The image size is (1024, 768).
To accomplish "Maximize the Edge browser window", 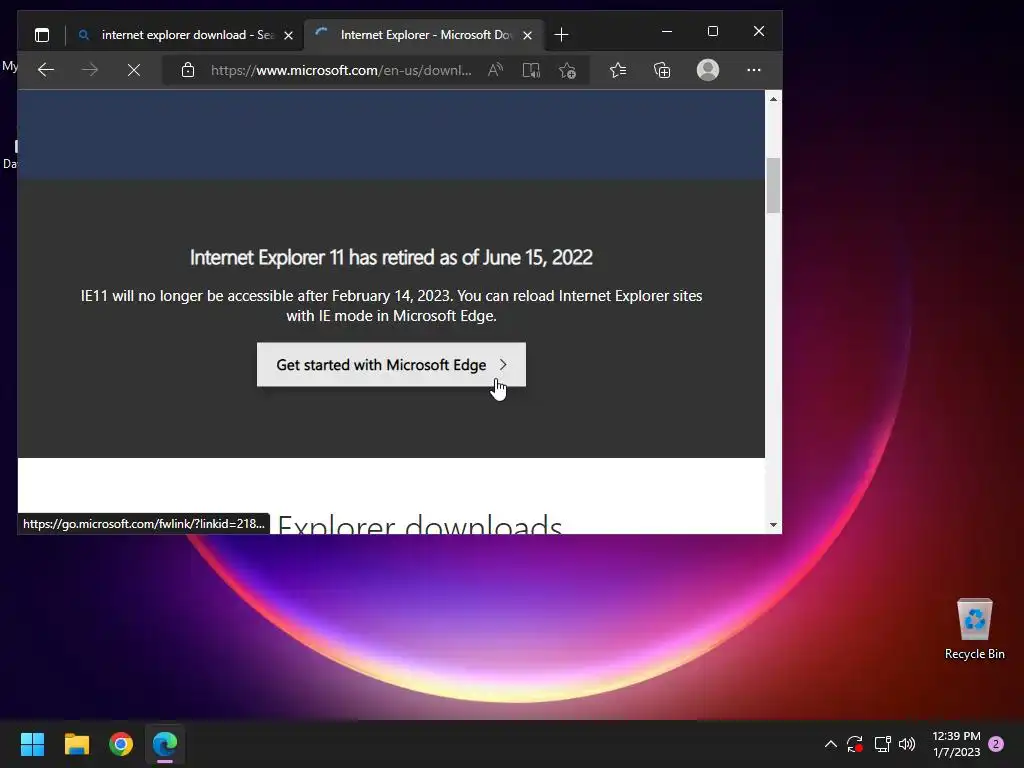I will (x=712, y=31).
